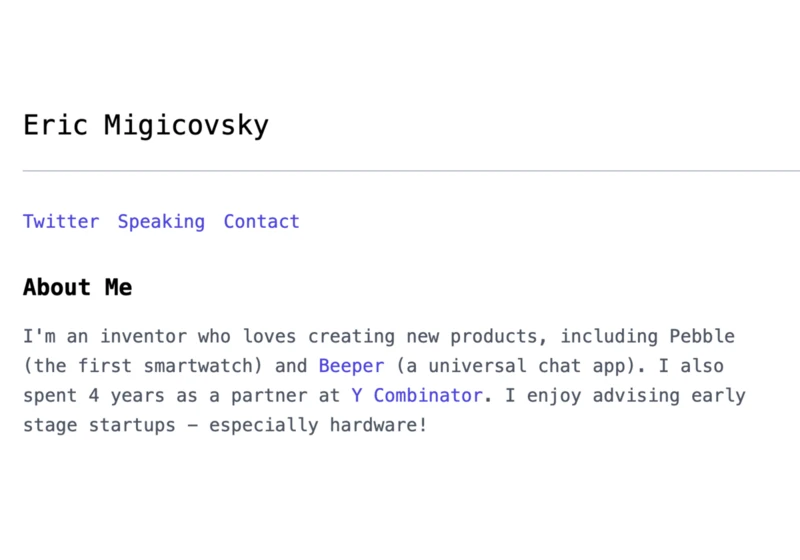This screenshot has width=800, height=560.
Task: Click the word "including" in first line
Action: coord(609,337)
